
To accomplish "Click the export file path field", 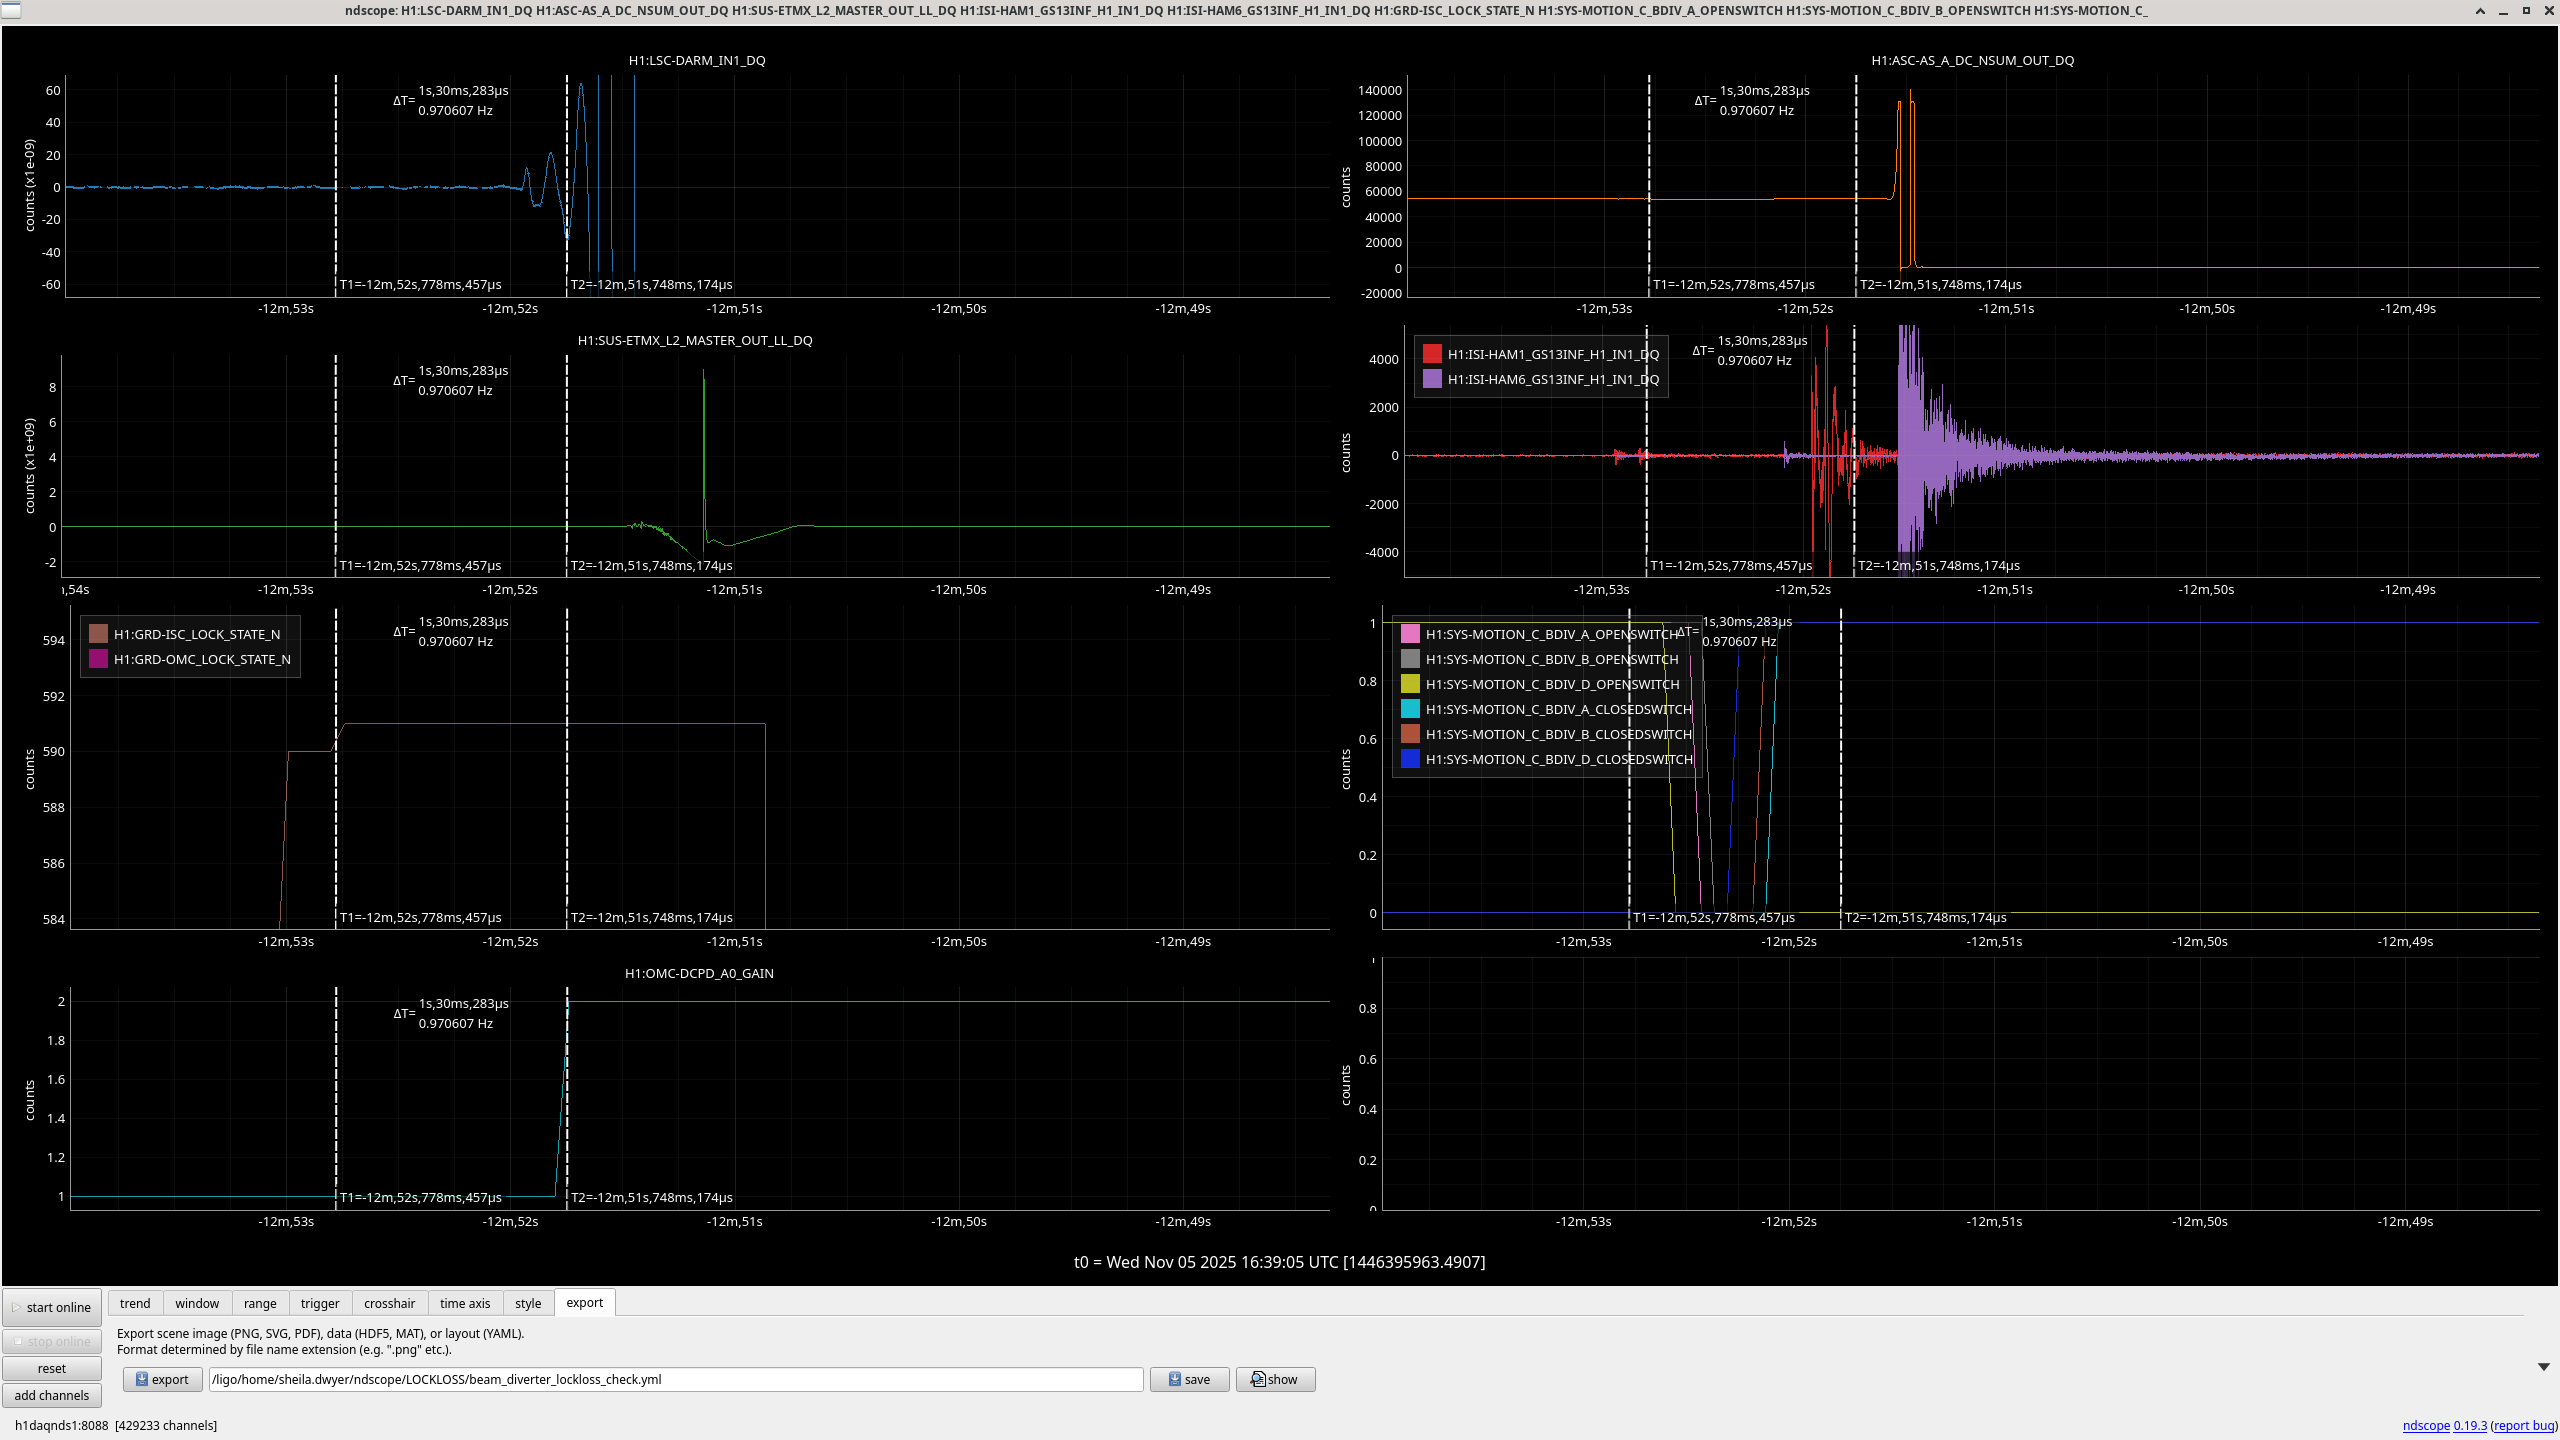I will click(675, 1379).
